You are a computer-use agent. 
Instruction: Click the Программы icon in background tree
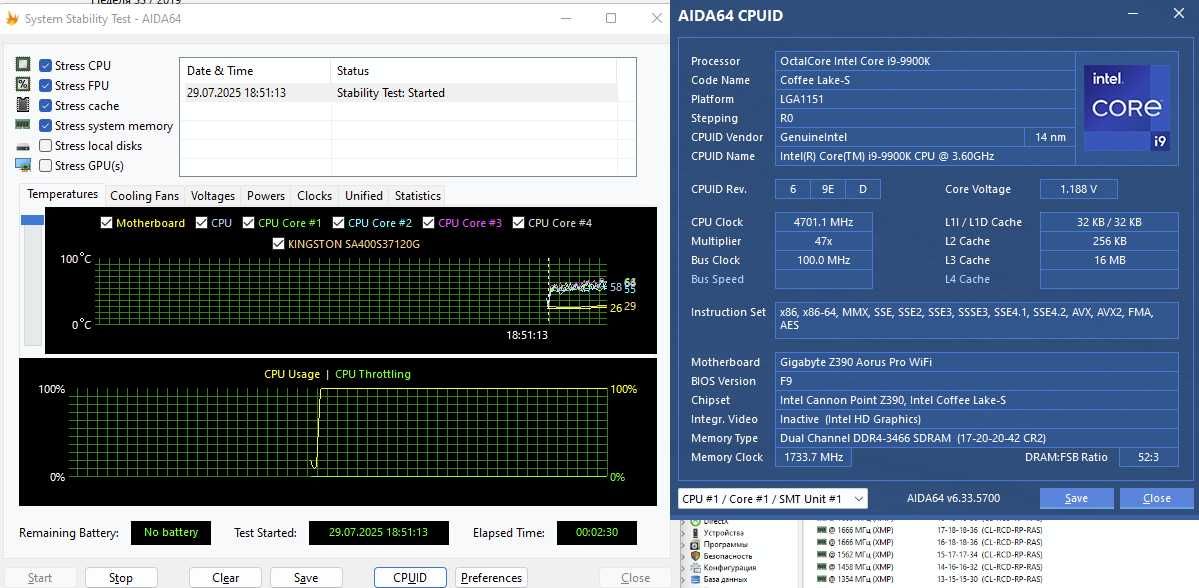click(x=695, y=544)
